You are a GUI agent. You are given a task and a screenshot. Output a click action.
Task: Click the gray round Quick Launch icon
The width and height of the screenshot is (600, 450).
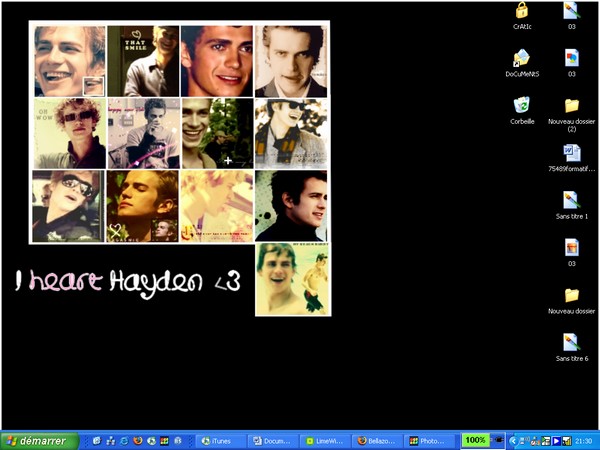tap(178, 441)
